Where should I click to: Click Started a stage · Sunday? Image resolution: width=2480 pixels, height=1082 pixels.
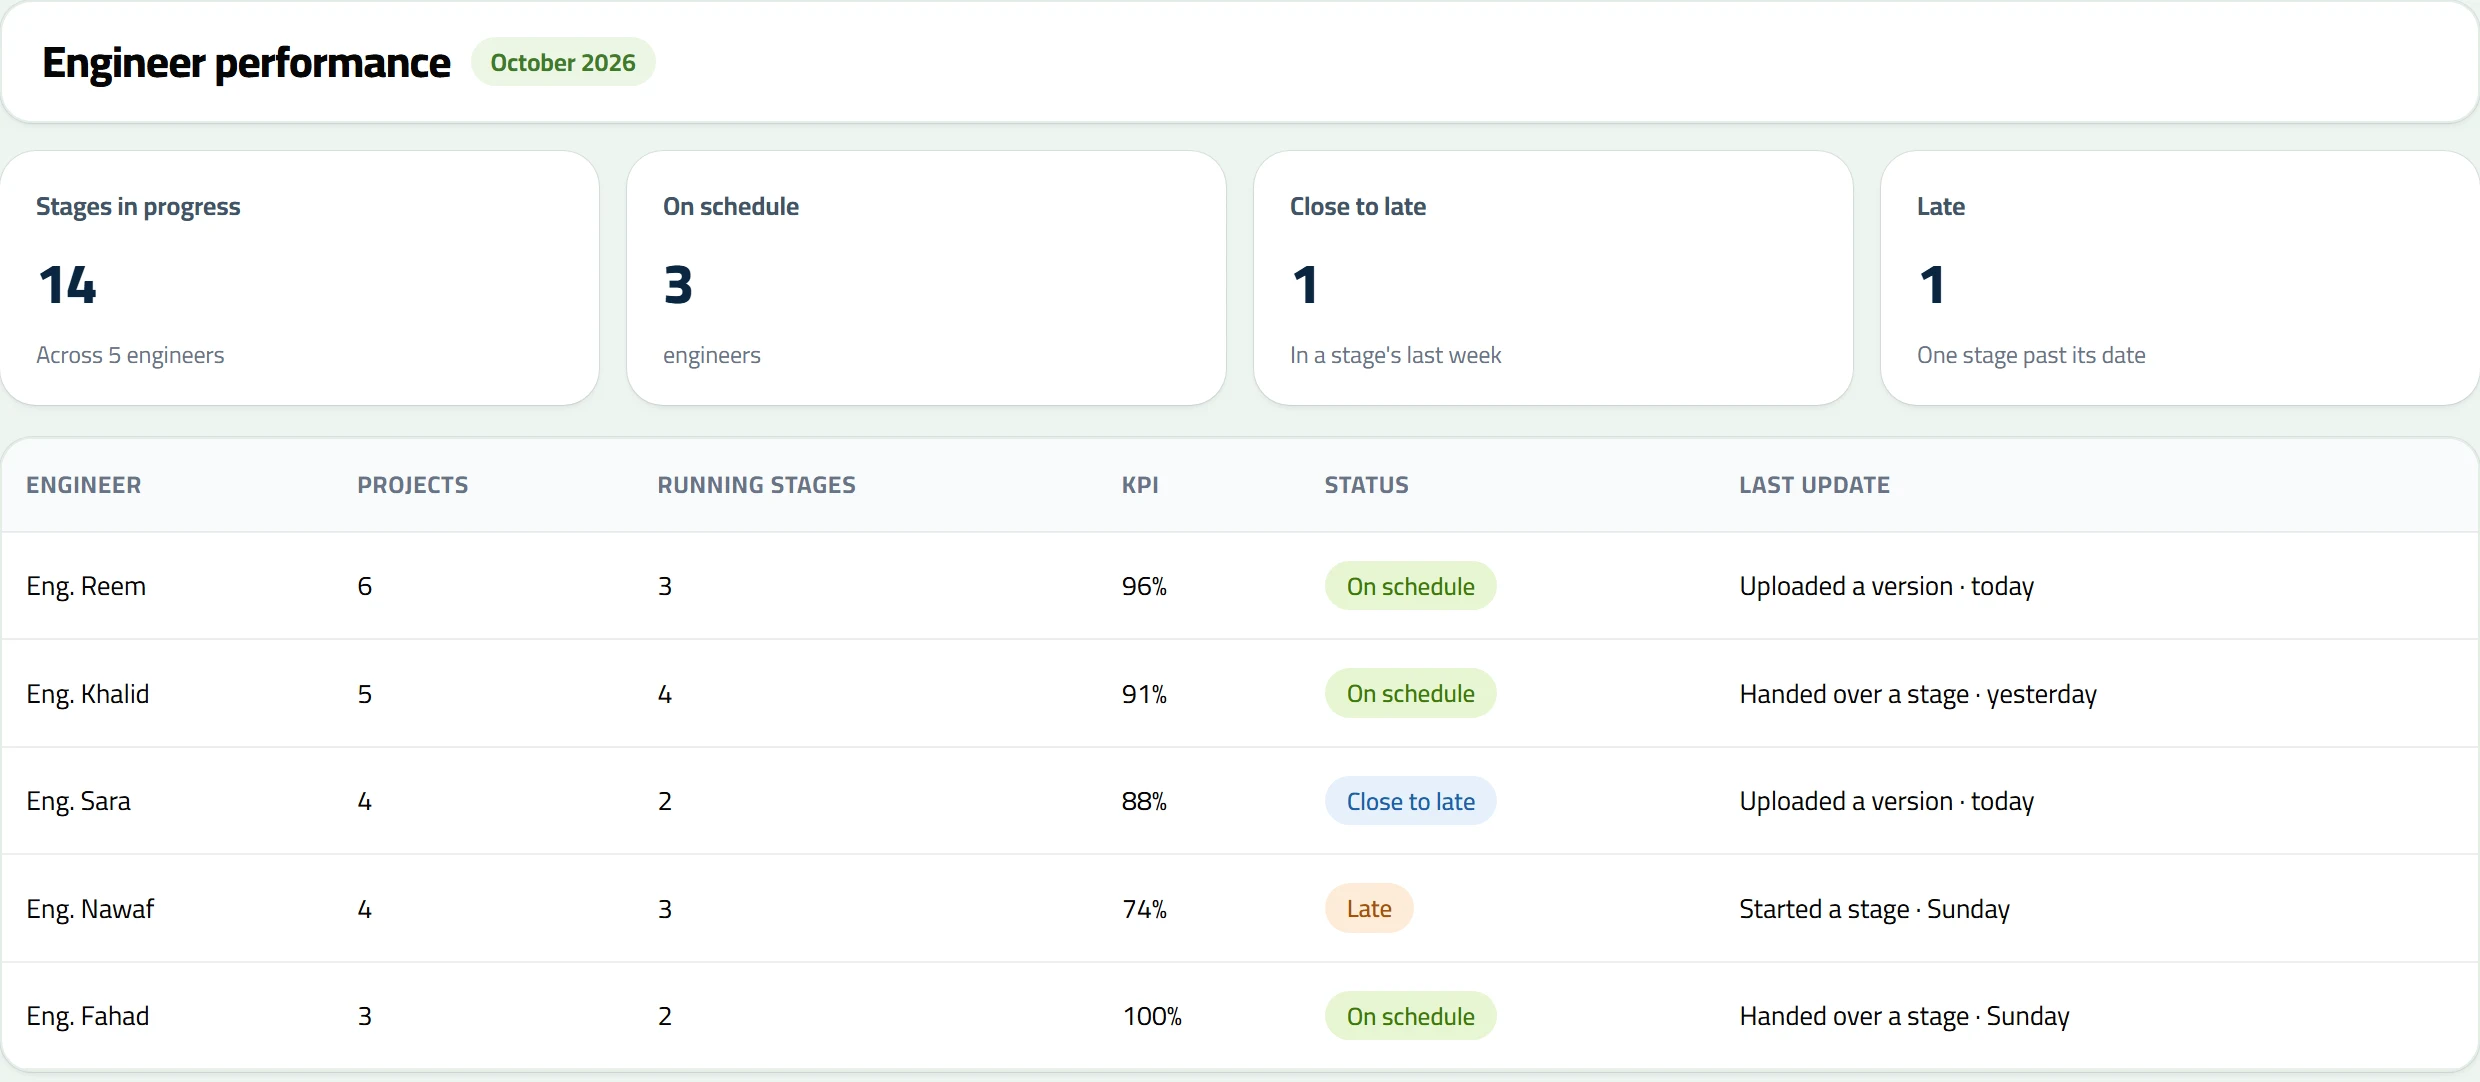pyautogui.click(x=1874, y=909)
